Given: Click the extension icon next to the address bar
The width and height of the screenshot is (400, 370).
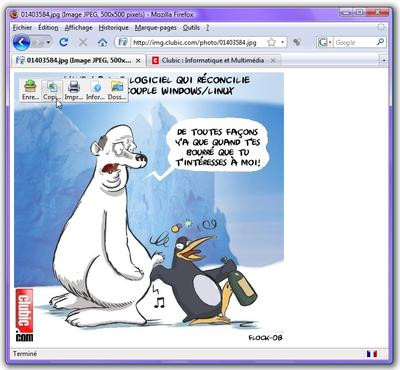Looking at the screenshot, I should 297,42.
